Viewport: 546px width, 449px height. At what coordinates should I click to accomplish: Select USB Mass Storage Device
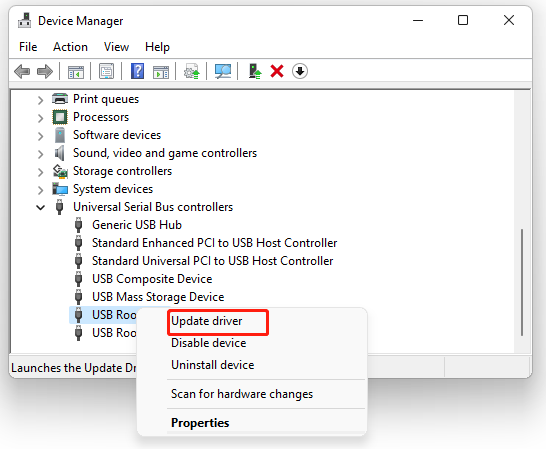tap(158, 297)
